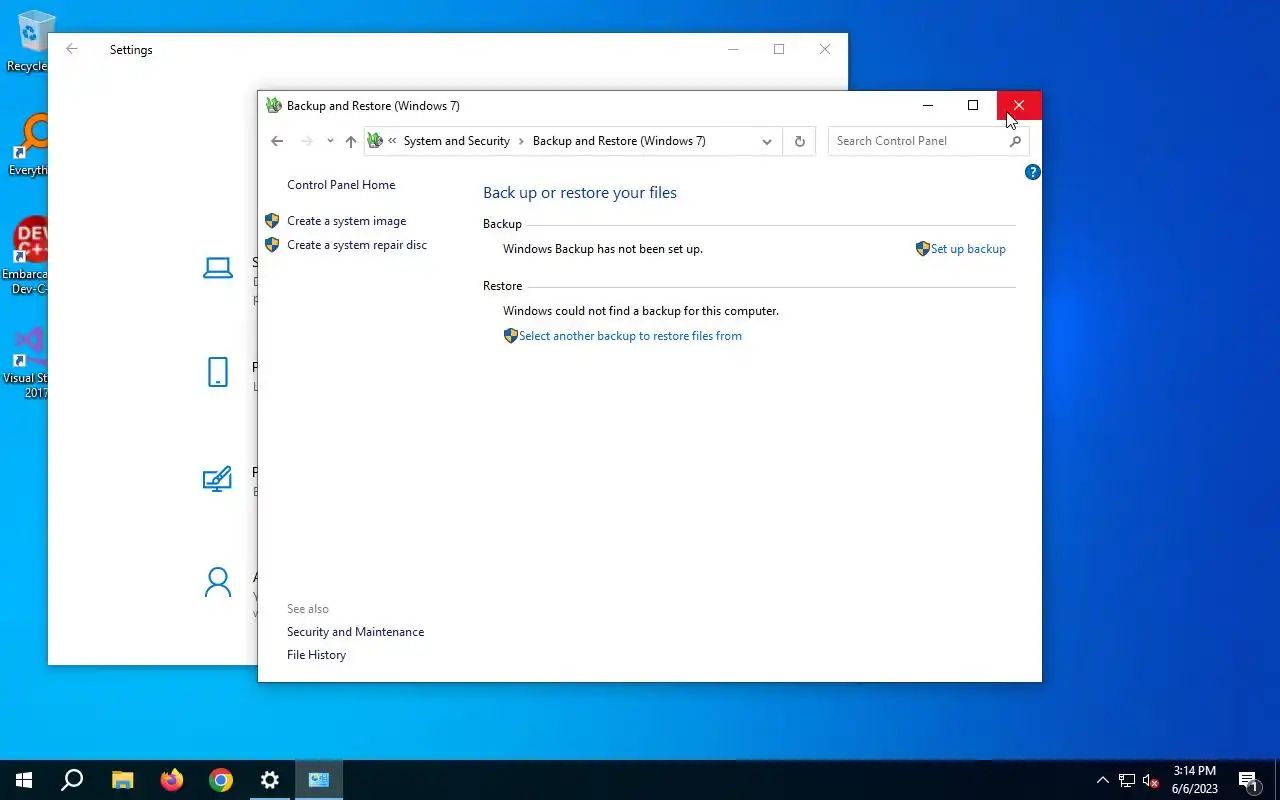Screen dimensions: 1280x800
Task: Open File History link
Action: (316, 655)
